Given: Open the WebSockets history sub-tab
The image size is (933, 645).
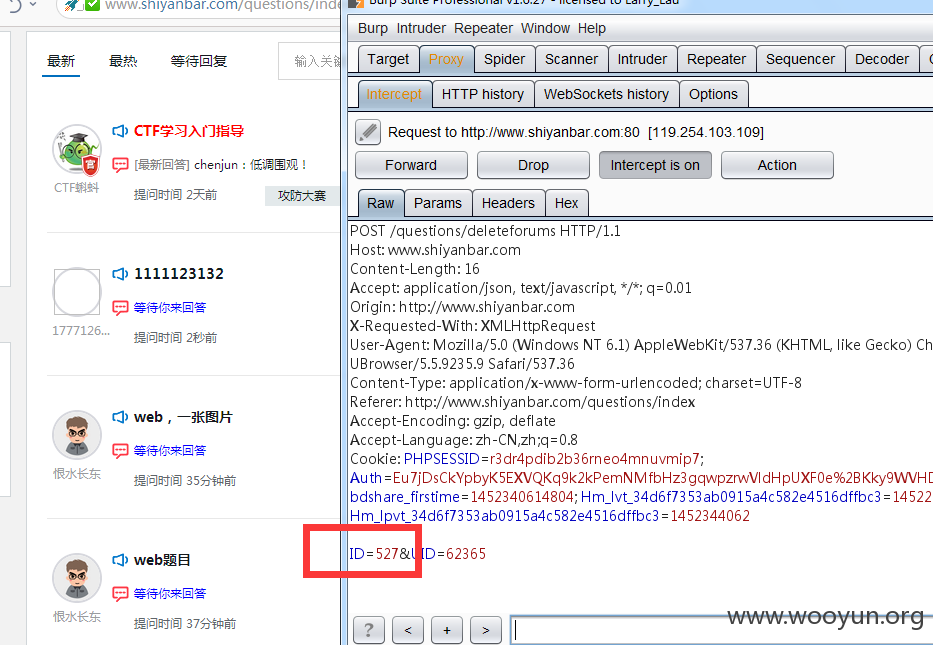Looking at the screenshot, I should click(x=606, y=95).
